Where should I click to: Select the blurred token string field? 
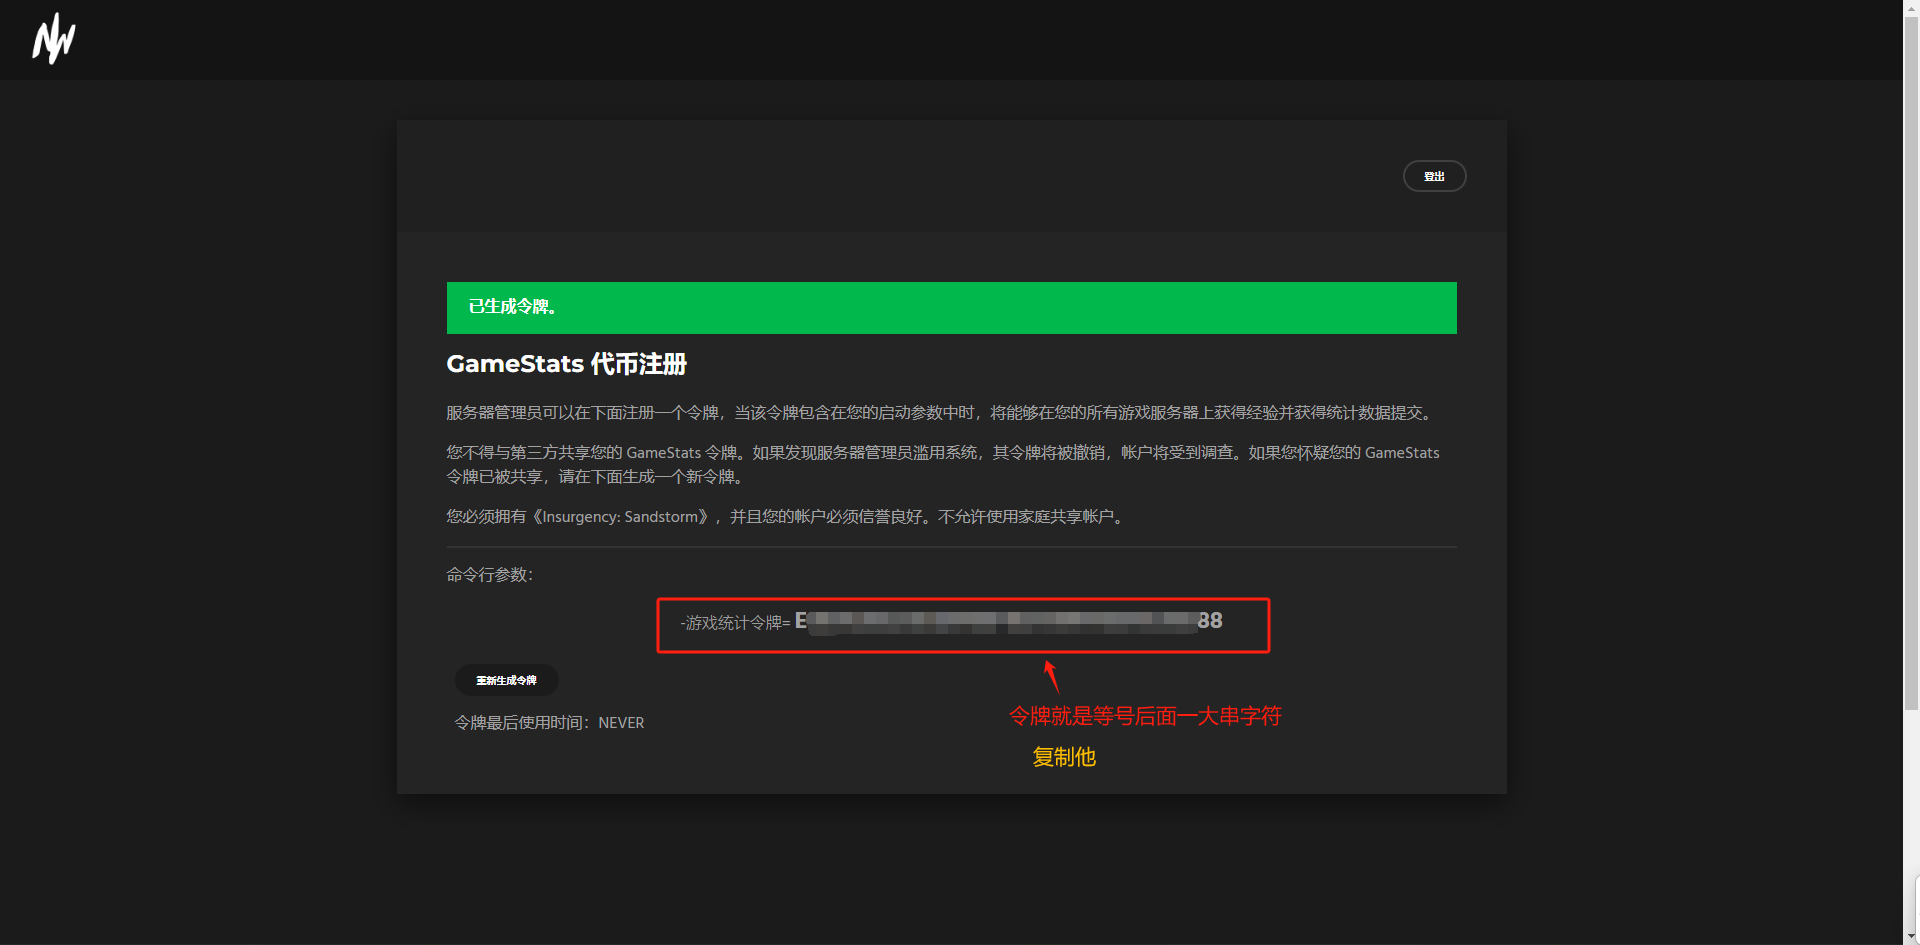[x=1008, y=622]
